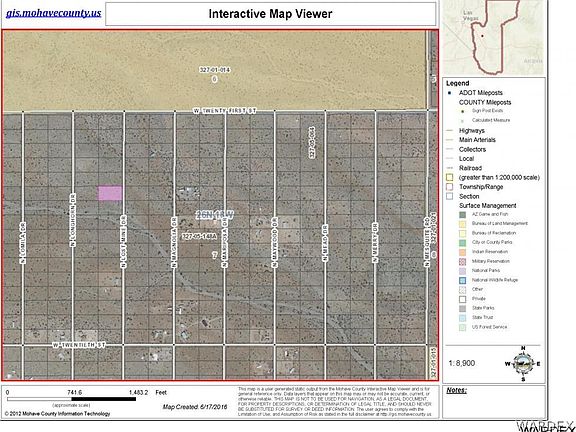Click the 1,483.2 feet scale value

pyautogui.click(x=138, y=392)
